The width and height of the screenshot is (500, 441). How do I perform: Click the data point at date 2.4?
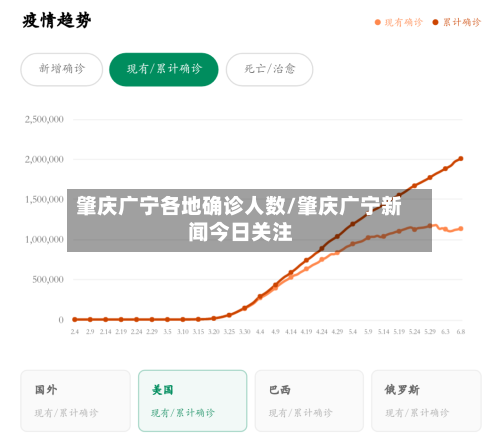(x=75, y=319)
